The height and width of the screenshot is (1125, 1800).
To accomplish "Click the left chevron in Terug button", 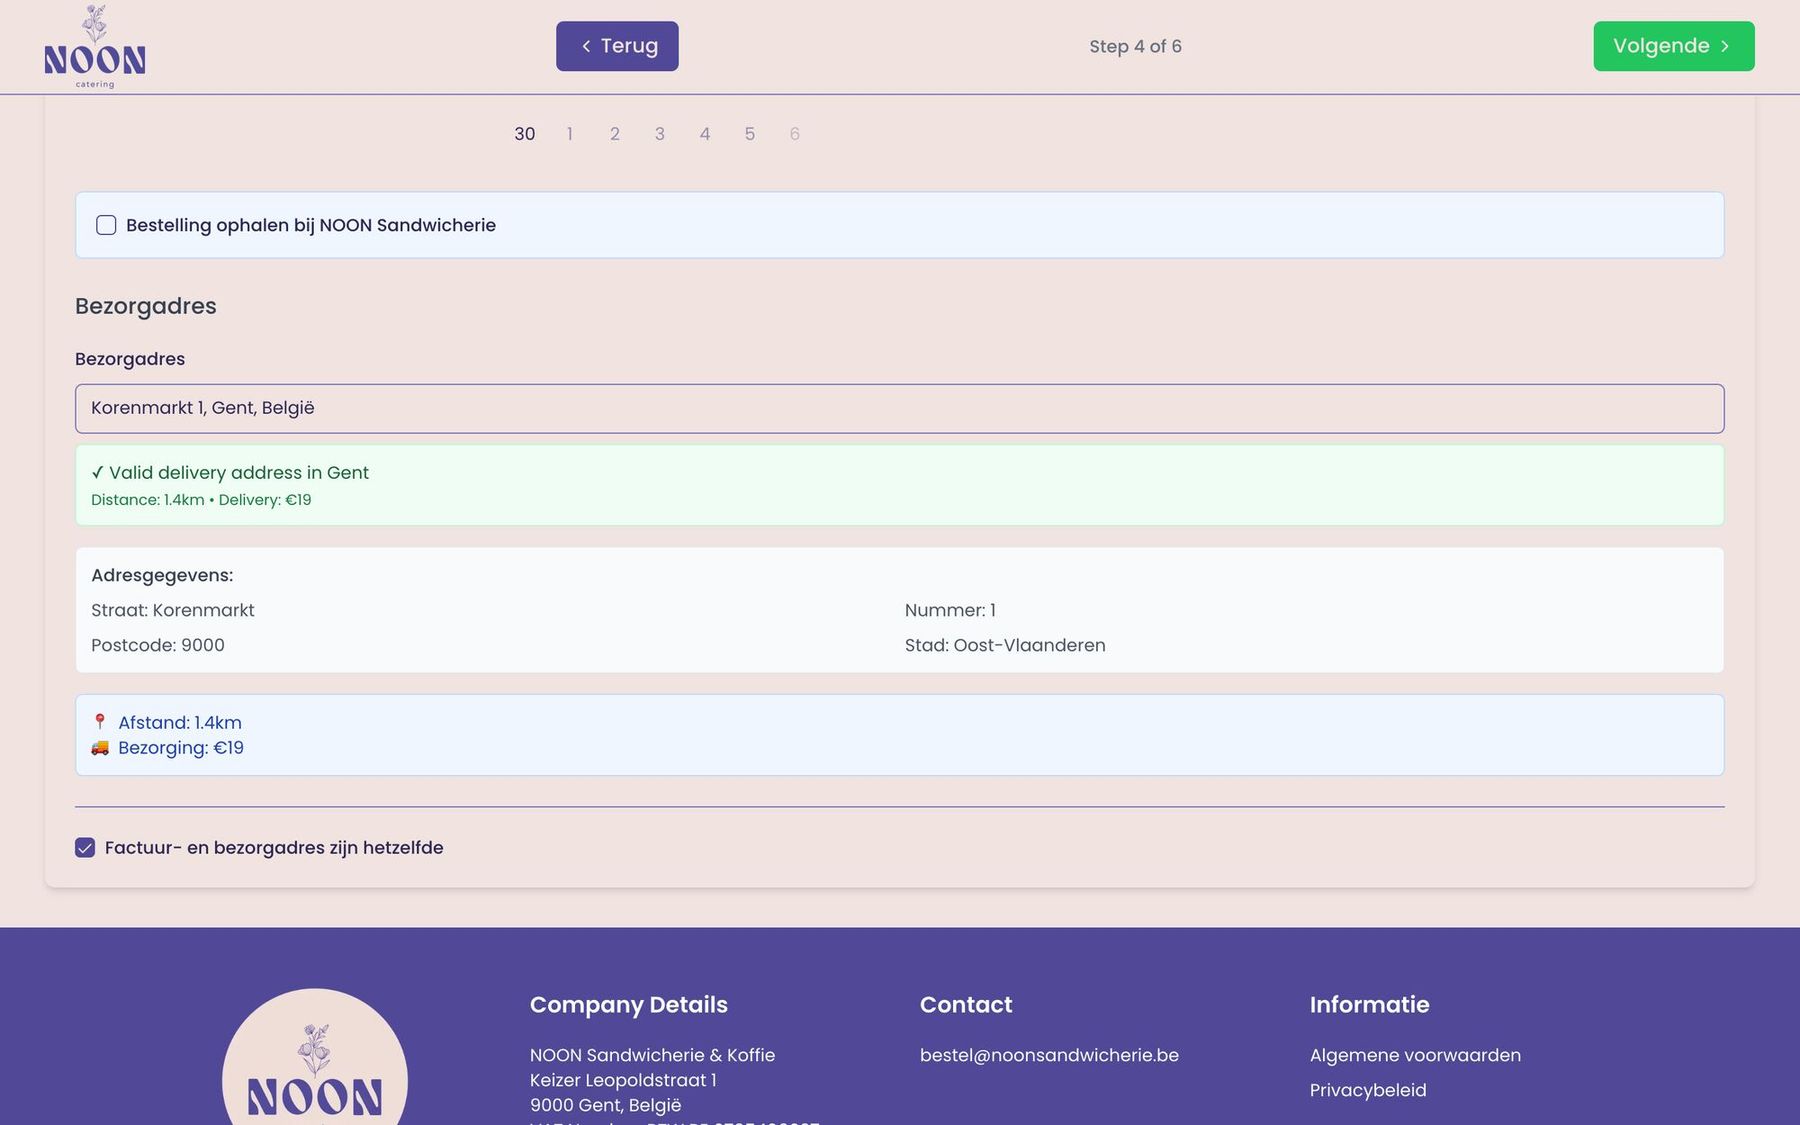I will pos(586,46).
